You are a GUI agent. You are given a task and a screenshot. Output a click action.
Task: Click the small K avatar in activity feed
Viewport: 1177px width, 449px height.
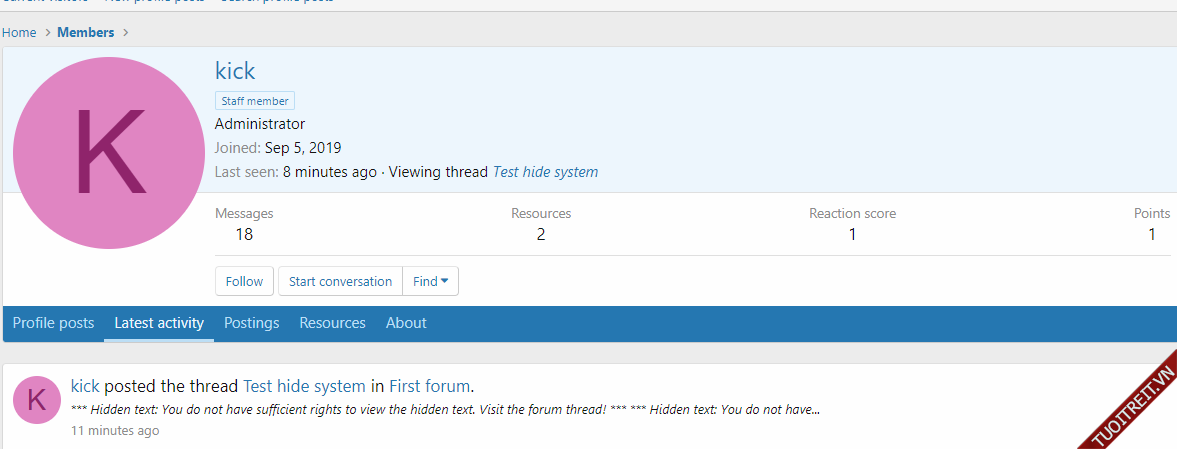point(37,400)
